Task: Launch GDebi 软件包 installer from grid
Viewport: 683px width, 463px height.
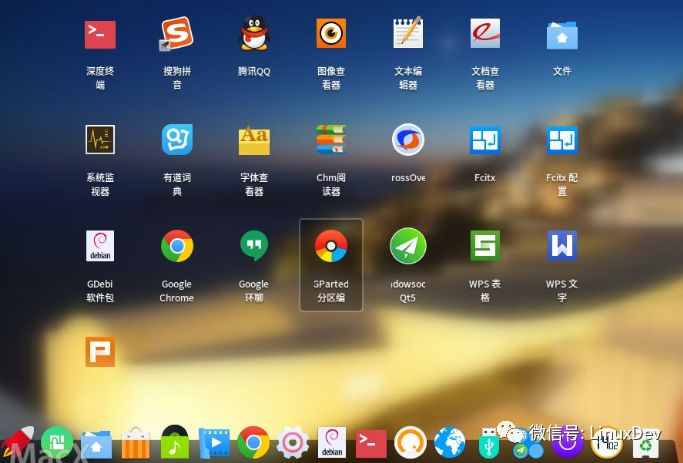Action: [x=100, y=246]
